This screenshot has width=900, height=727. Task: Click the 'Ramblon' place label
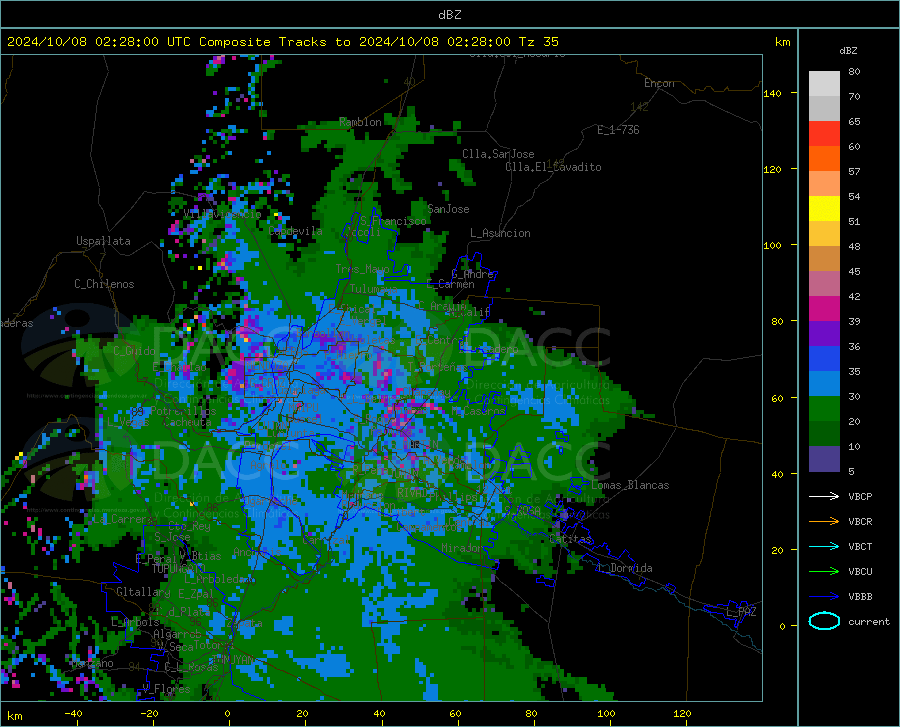[360, 122]
